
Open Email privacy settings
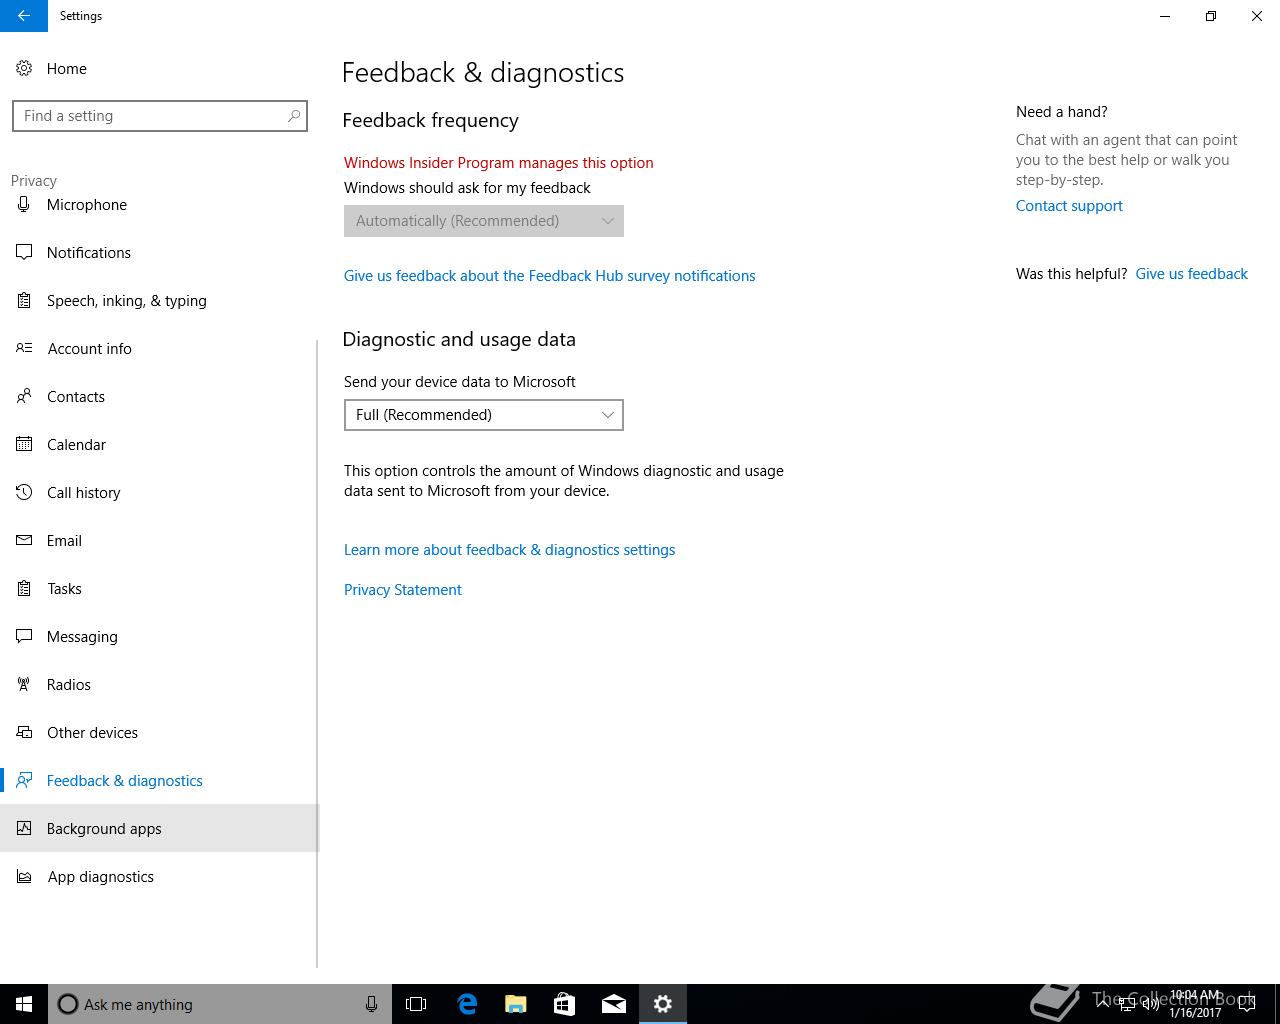point(160,541)
